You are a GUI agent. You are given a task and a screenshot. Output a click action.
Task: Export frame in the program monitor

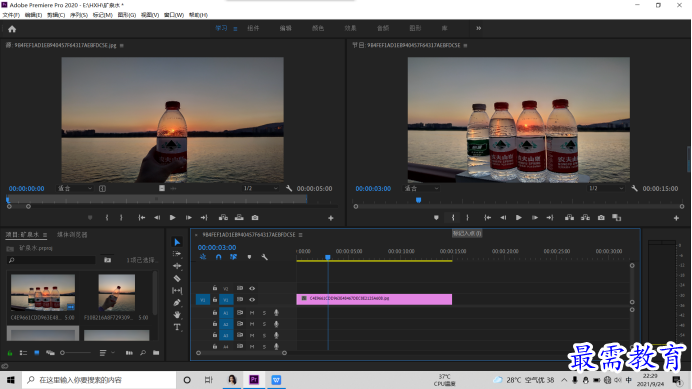pos(601,218)
